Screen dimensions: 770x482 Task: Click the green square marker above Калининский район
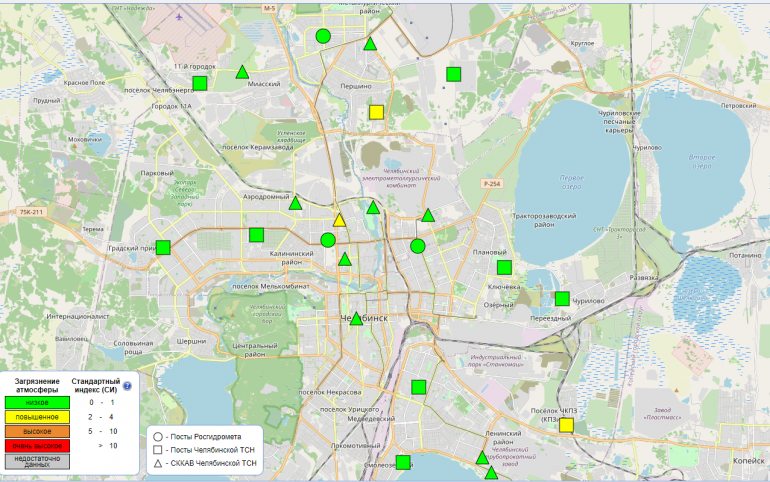coord(256,235)
